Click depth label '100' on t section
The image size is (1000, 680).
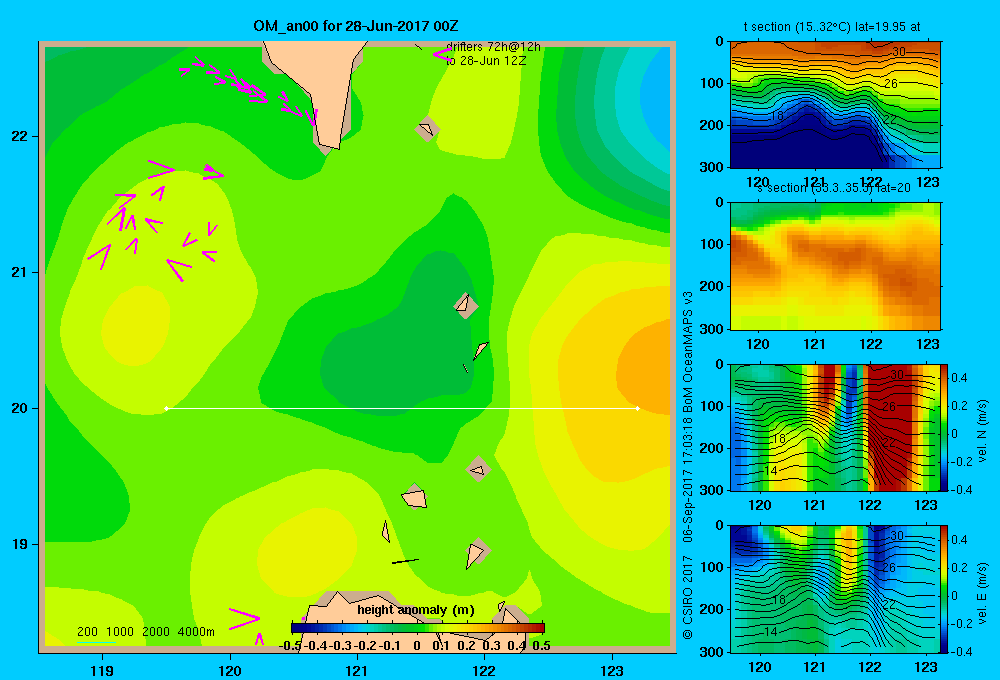pyautogui.click(x=712, y=83)
